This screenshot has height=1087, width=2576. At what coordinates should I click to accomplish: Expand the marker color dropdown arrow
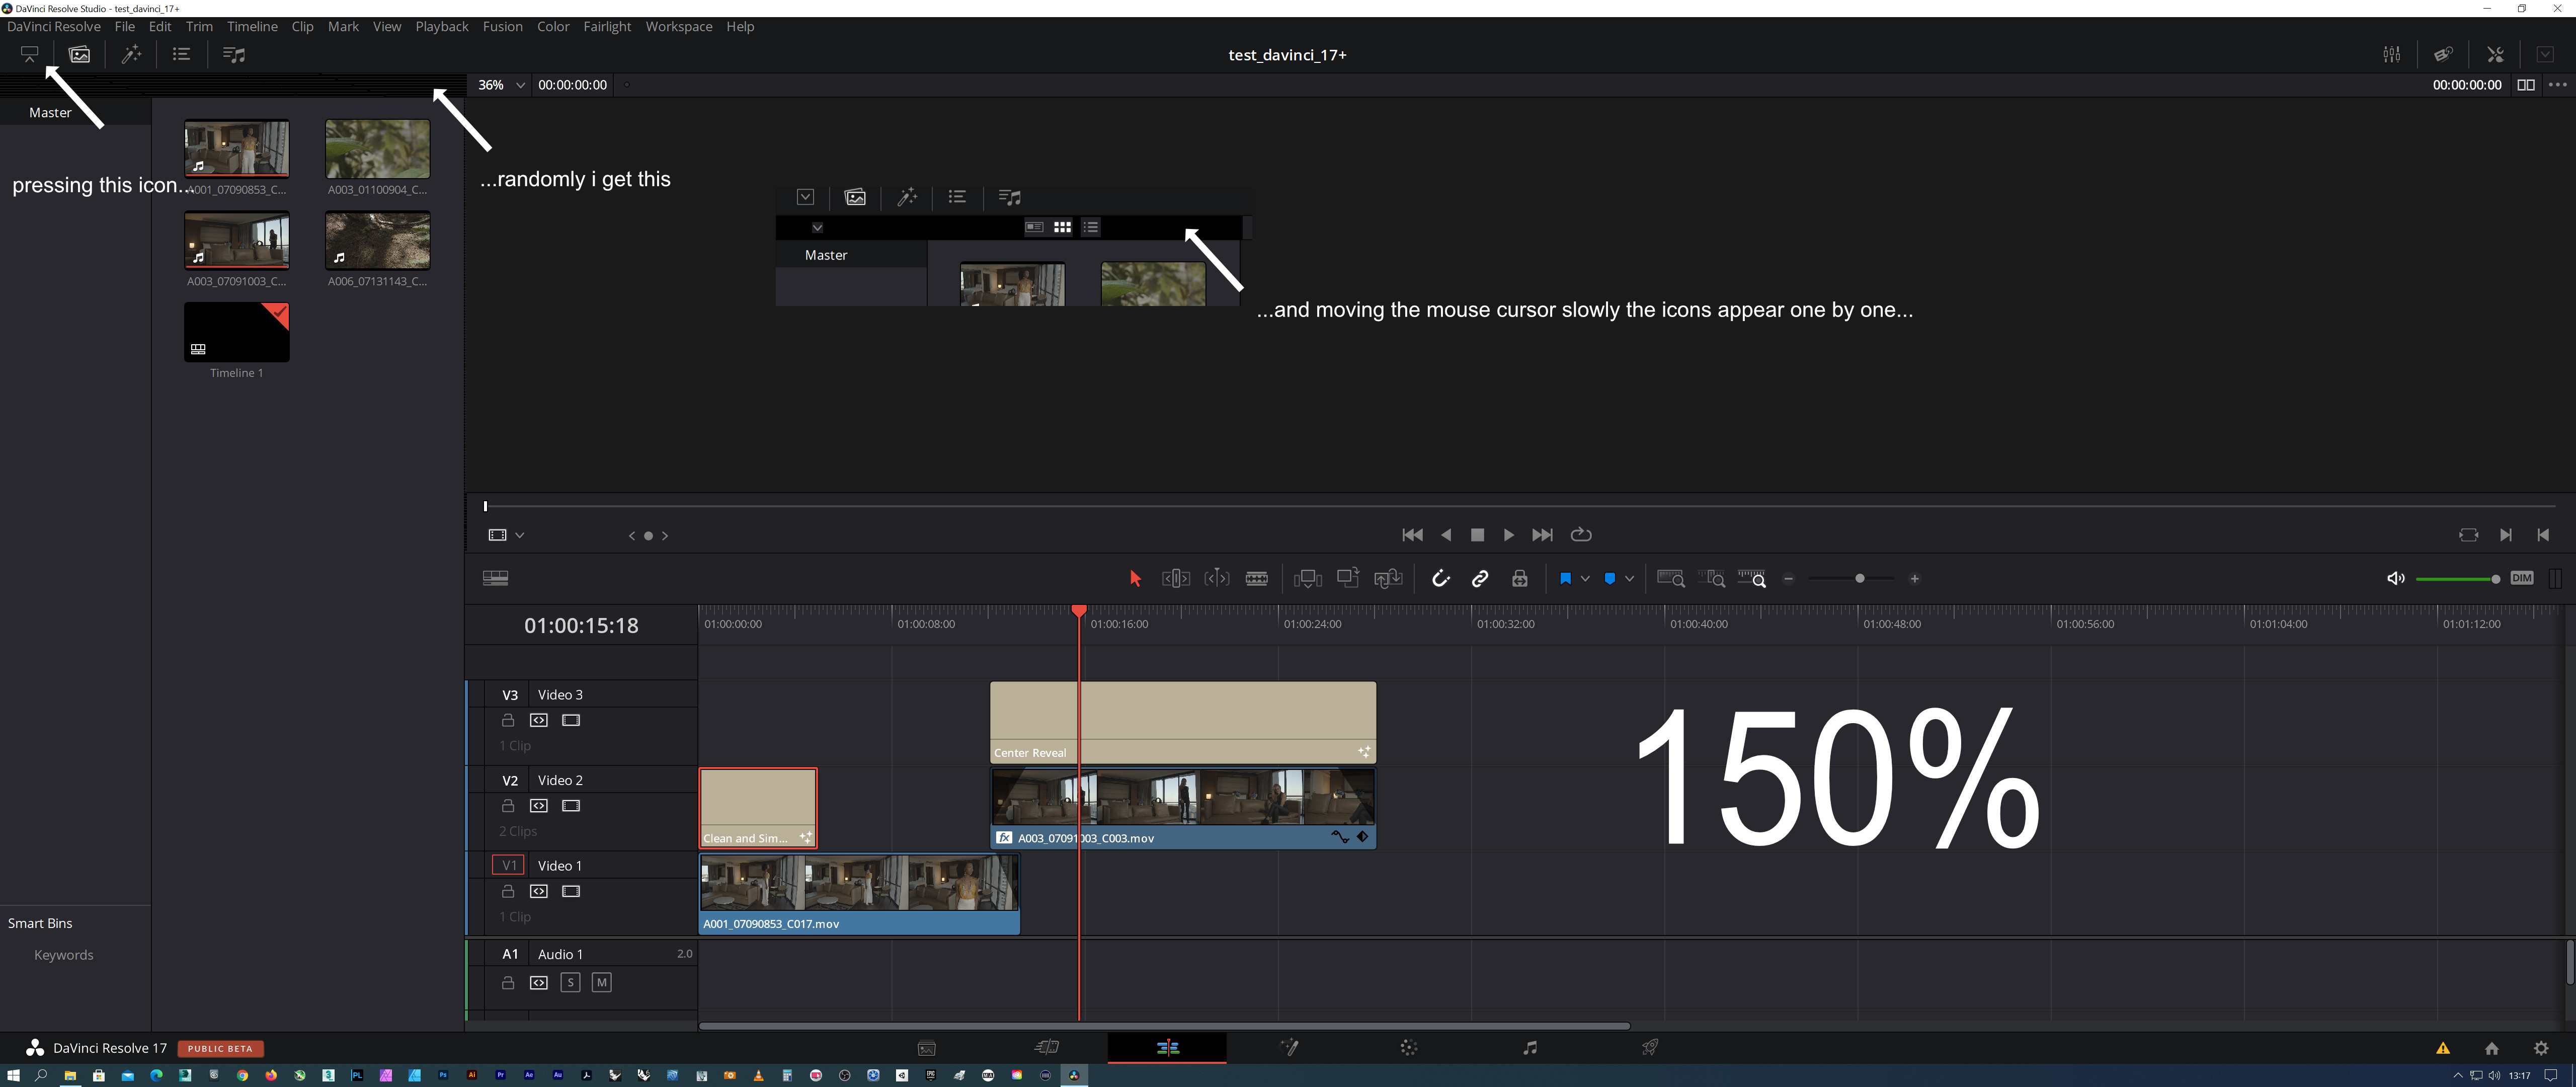pyautogui.click(x=1629, y=579)
